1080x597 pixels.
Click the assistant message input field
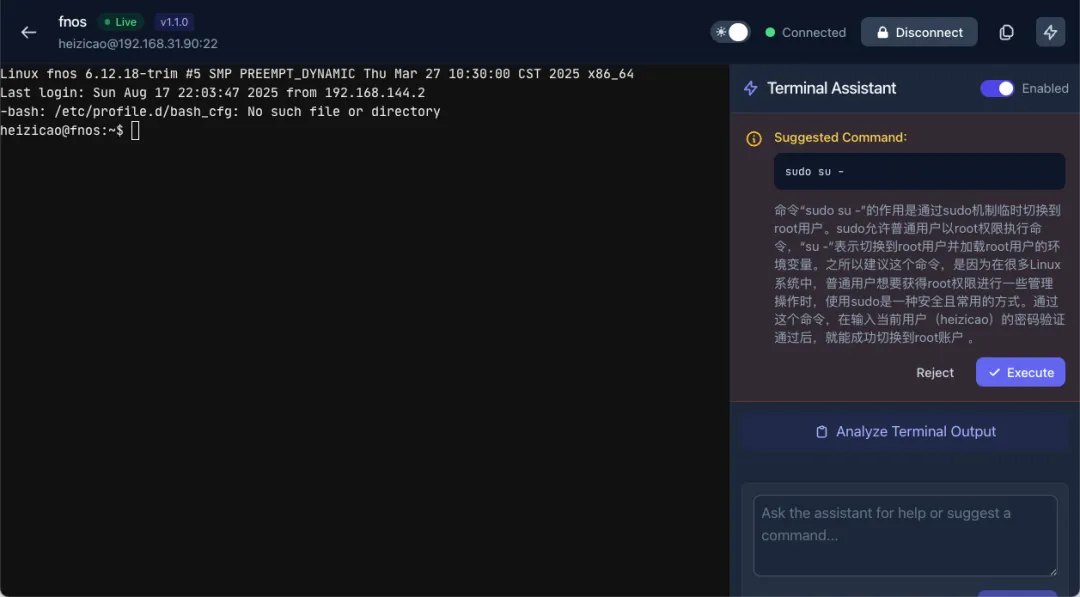905,535
